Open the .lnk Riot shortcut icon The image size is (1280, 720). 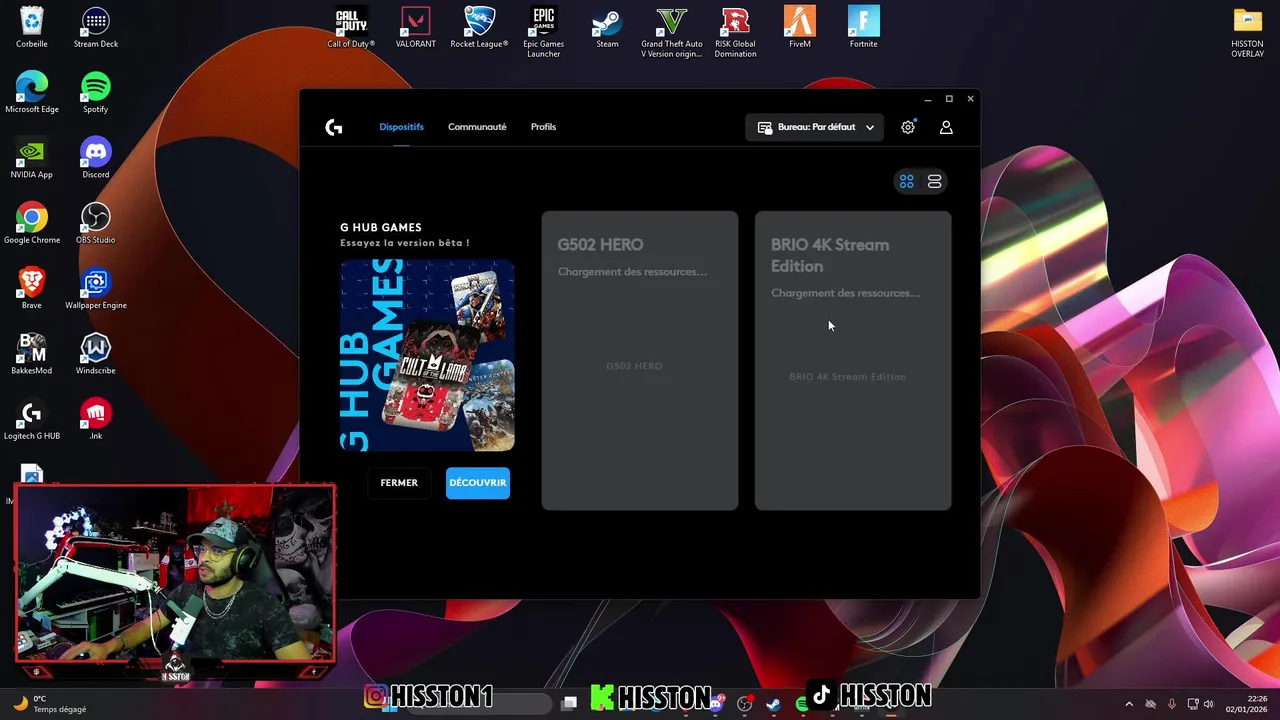[96, 419]
